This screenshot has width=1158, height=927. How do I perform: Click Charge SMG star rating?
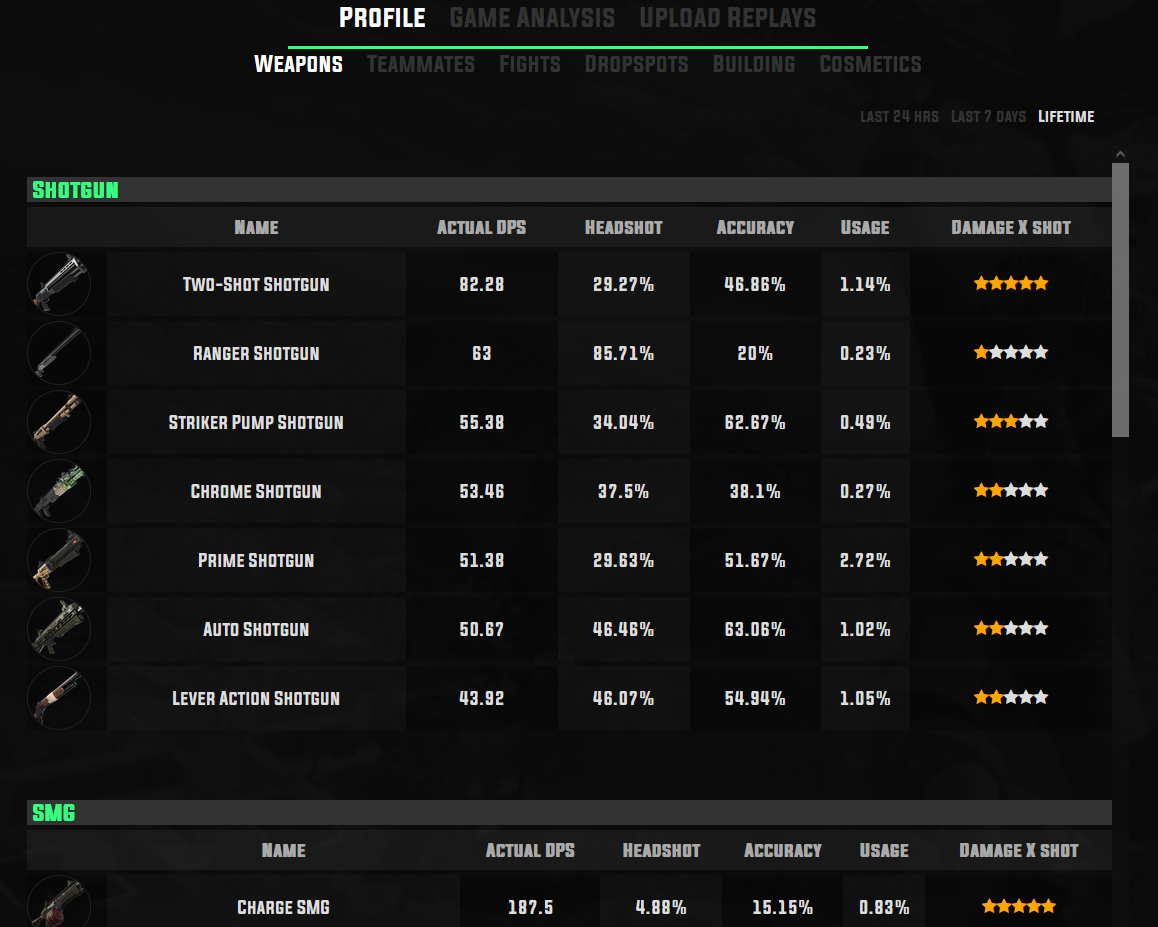click(x=1018, y=906)
